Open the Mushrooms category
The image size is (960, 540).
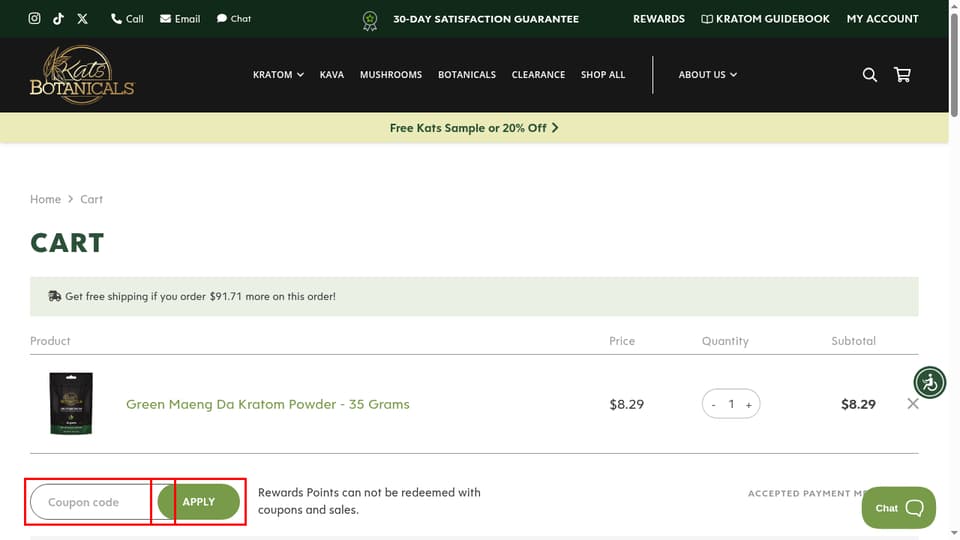(391, 75)
